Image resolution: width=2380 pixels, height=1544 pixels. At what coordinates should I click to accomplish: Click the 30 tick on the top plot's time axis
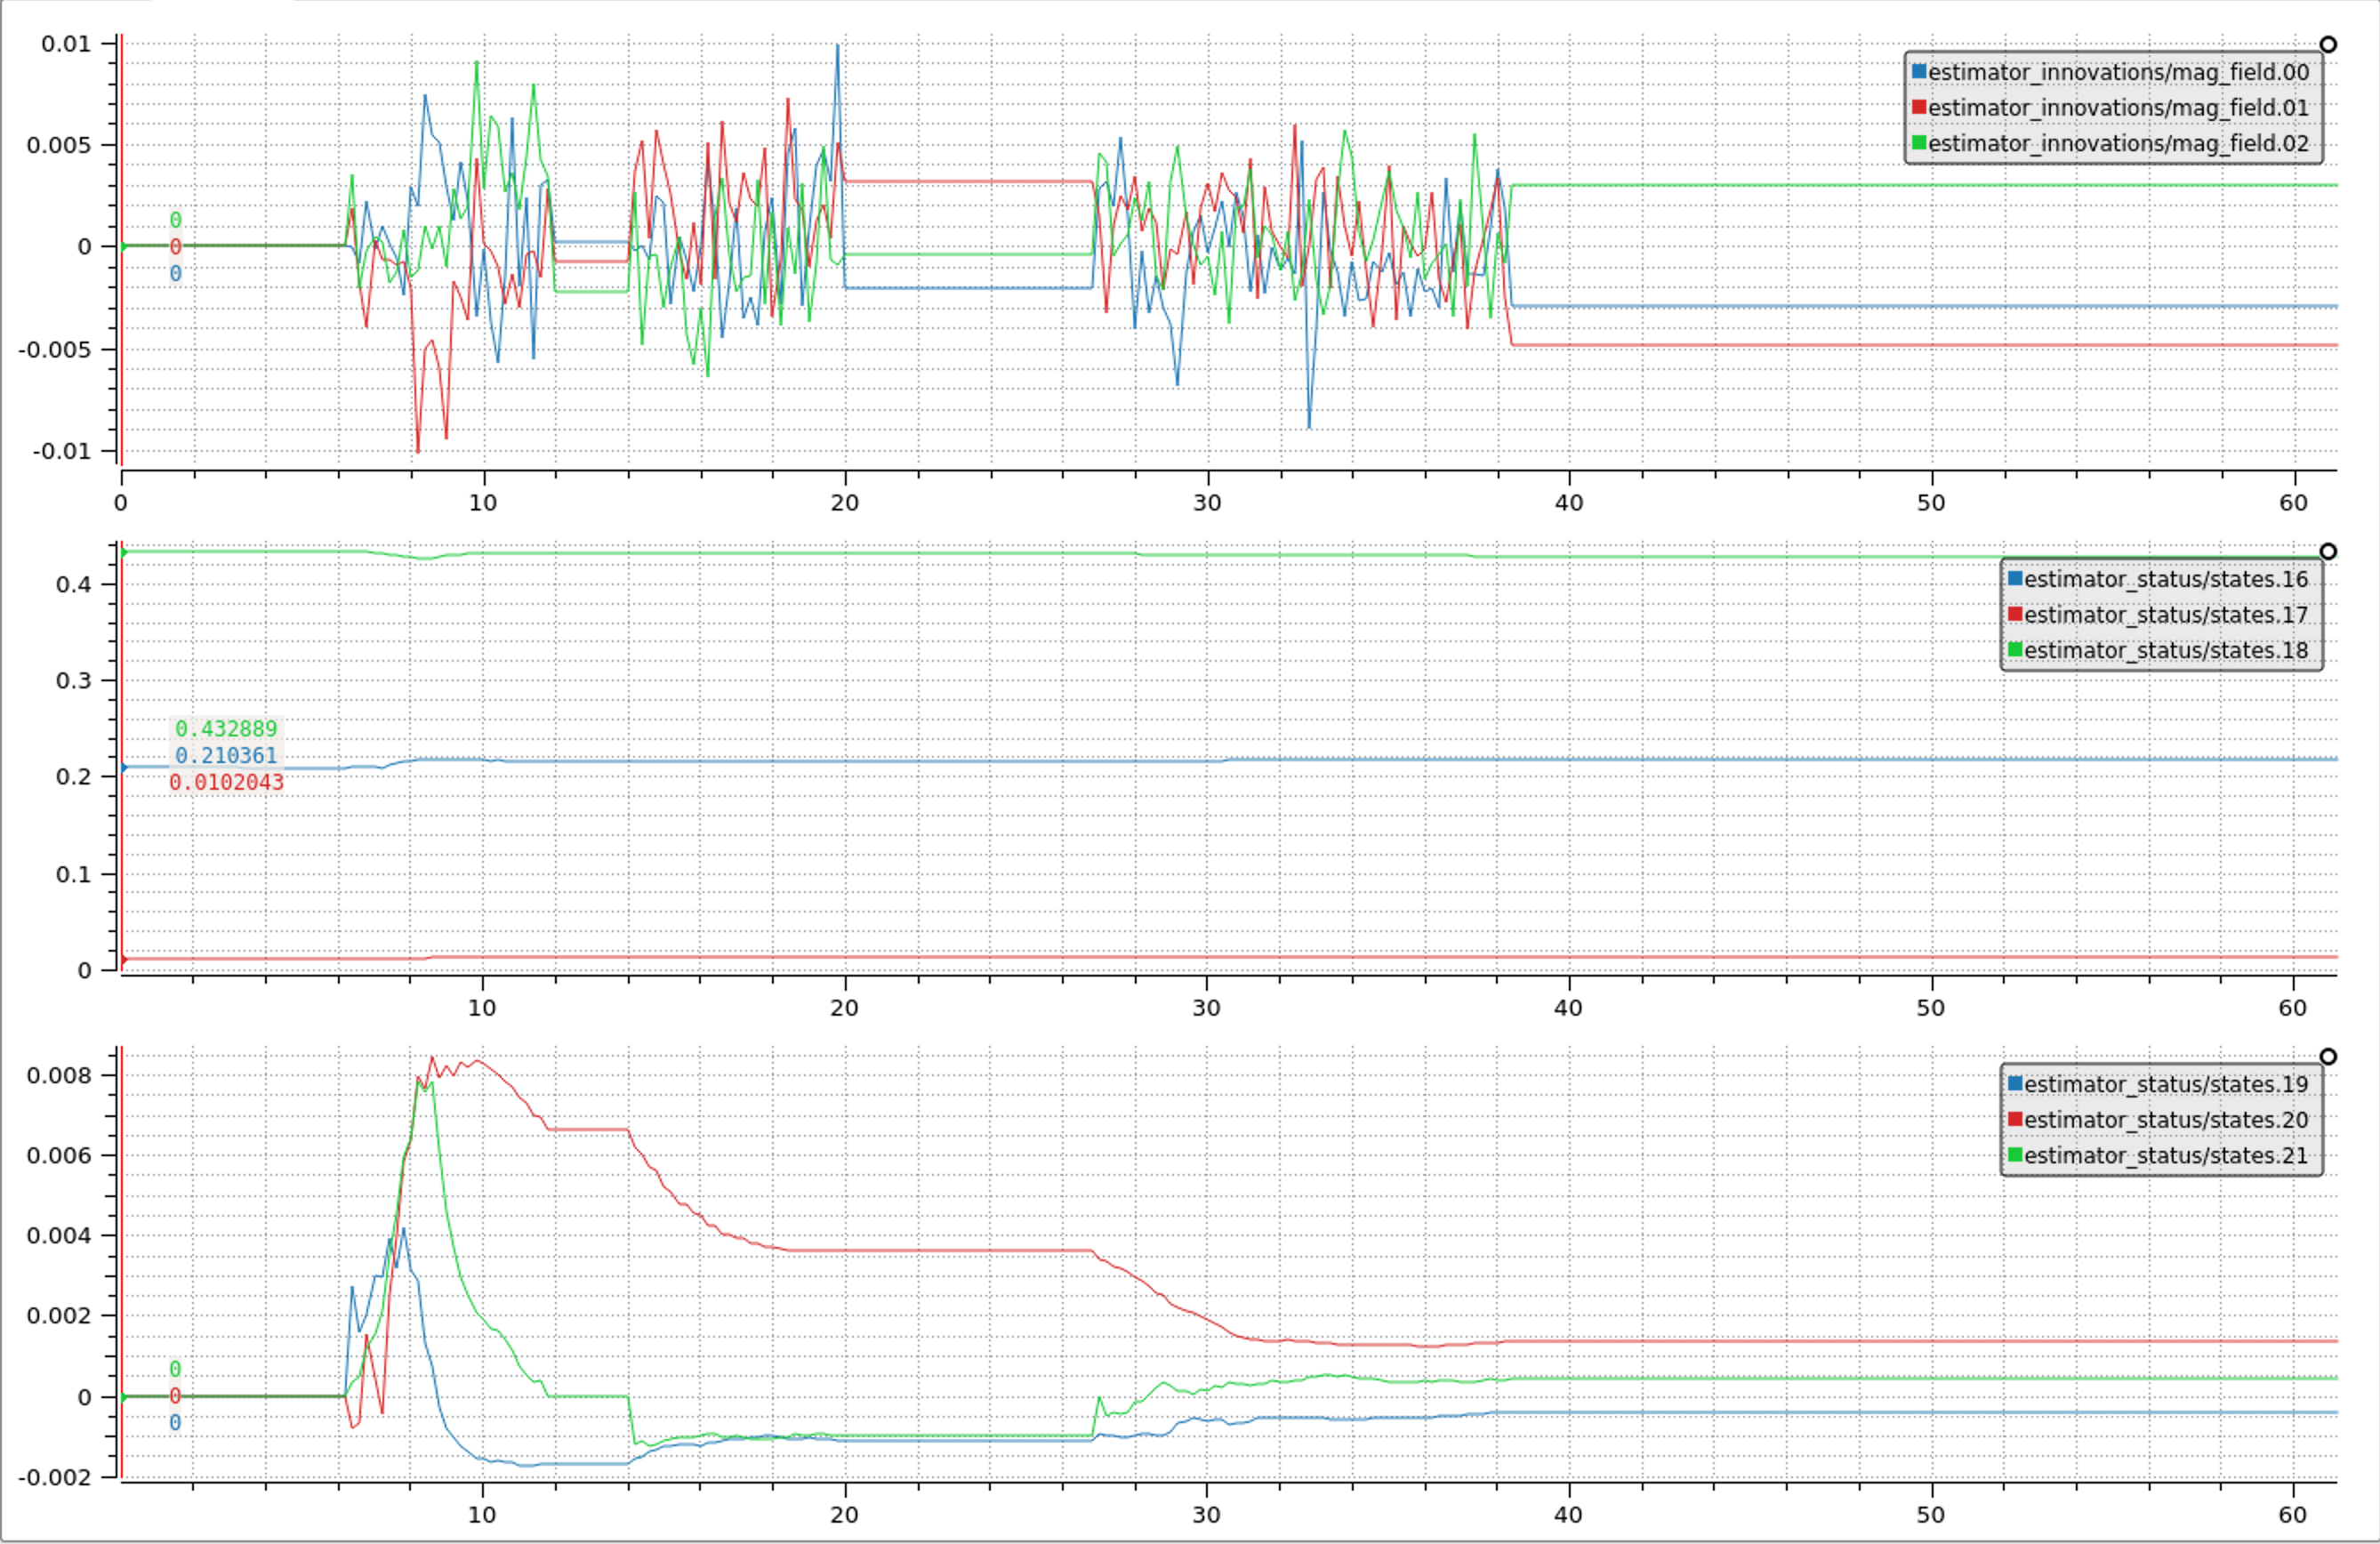click(1207, 502)
